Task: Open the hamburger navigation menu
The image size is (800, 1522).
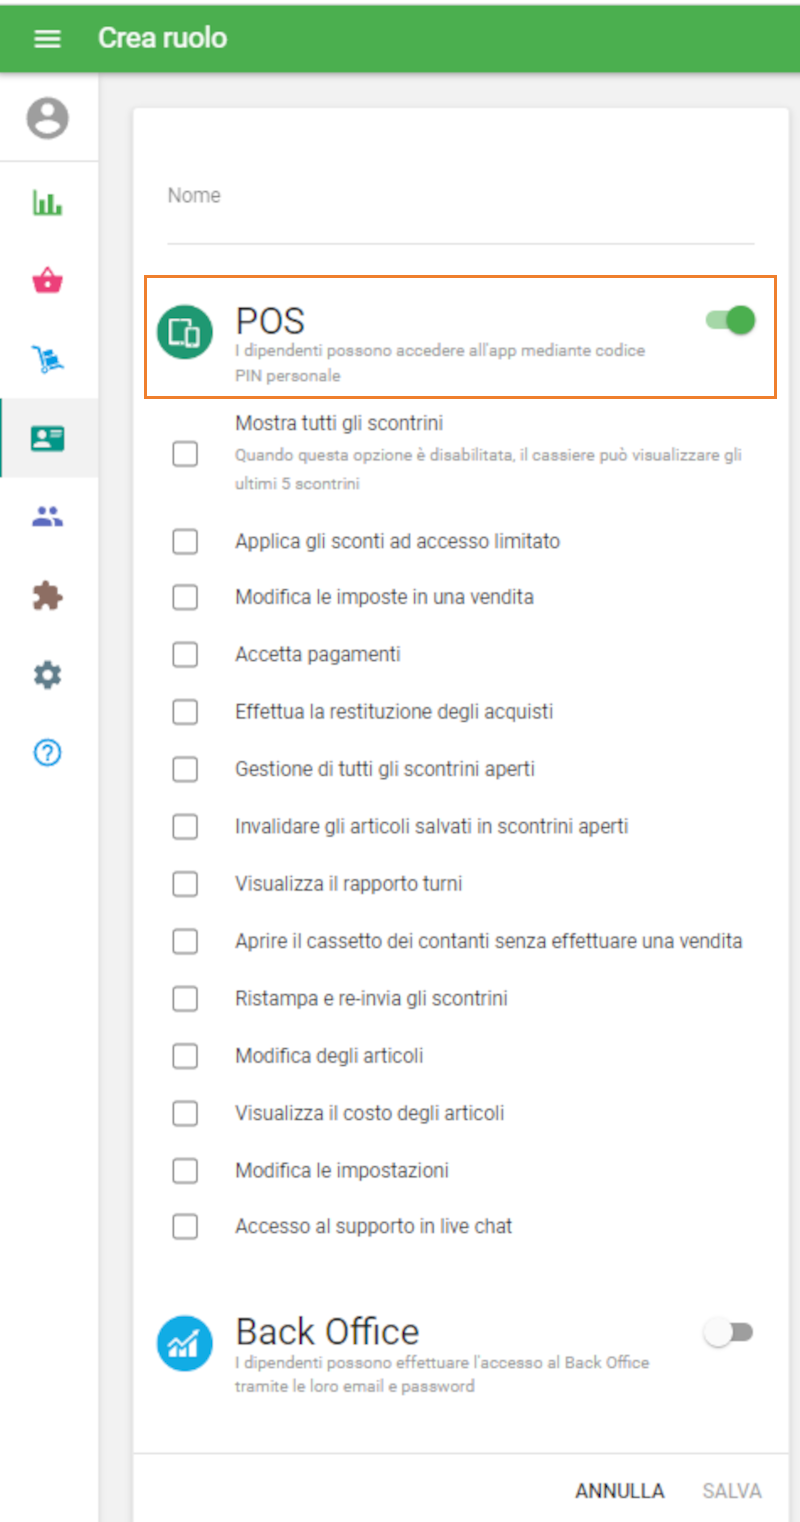Action: (x=47, y=38)
